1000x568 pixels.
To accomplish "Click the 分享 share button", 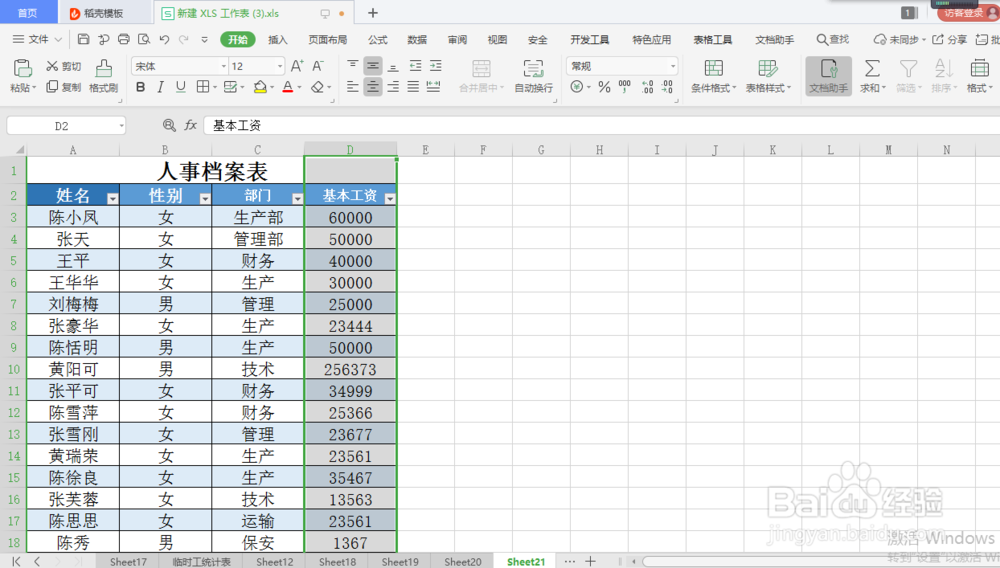I will 950,40.
